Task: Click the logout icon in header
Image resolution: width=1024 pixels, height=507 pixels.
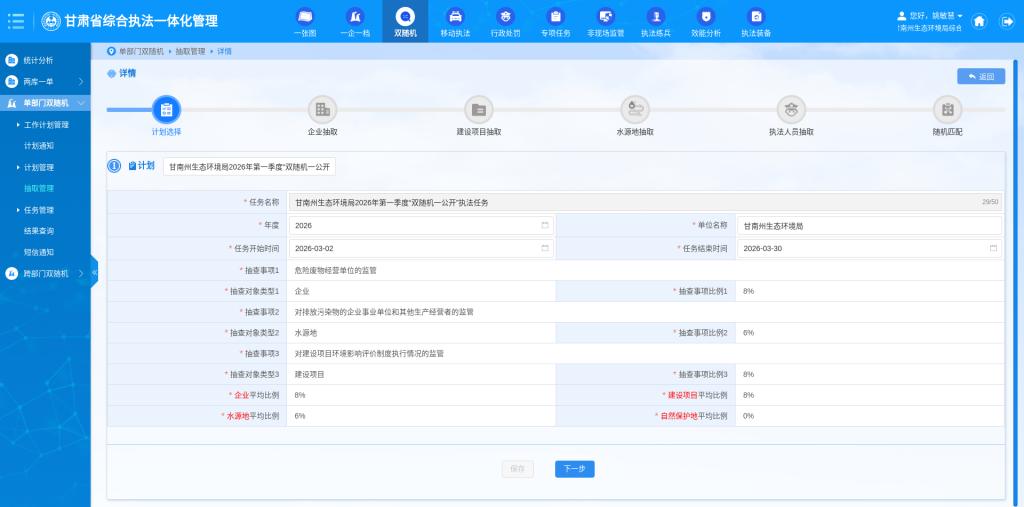Action: (1006, 21)
